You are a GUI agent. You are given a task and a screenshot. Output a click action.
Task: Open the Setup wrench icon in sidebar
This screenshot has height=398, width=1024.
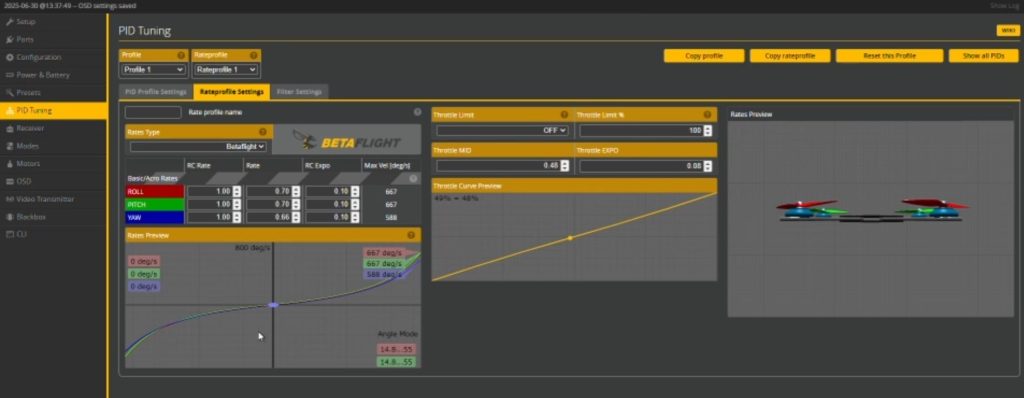point(10,22)
